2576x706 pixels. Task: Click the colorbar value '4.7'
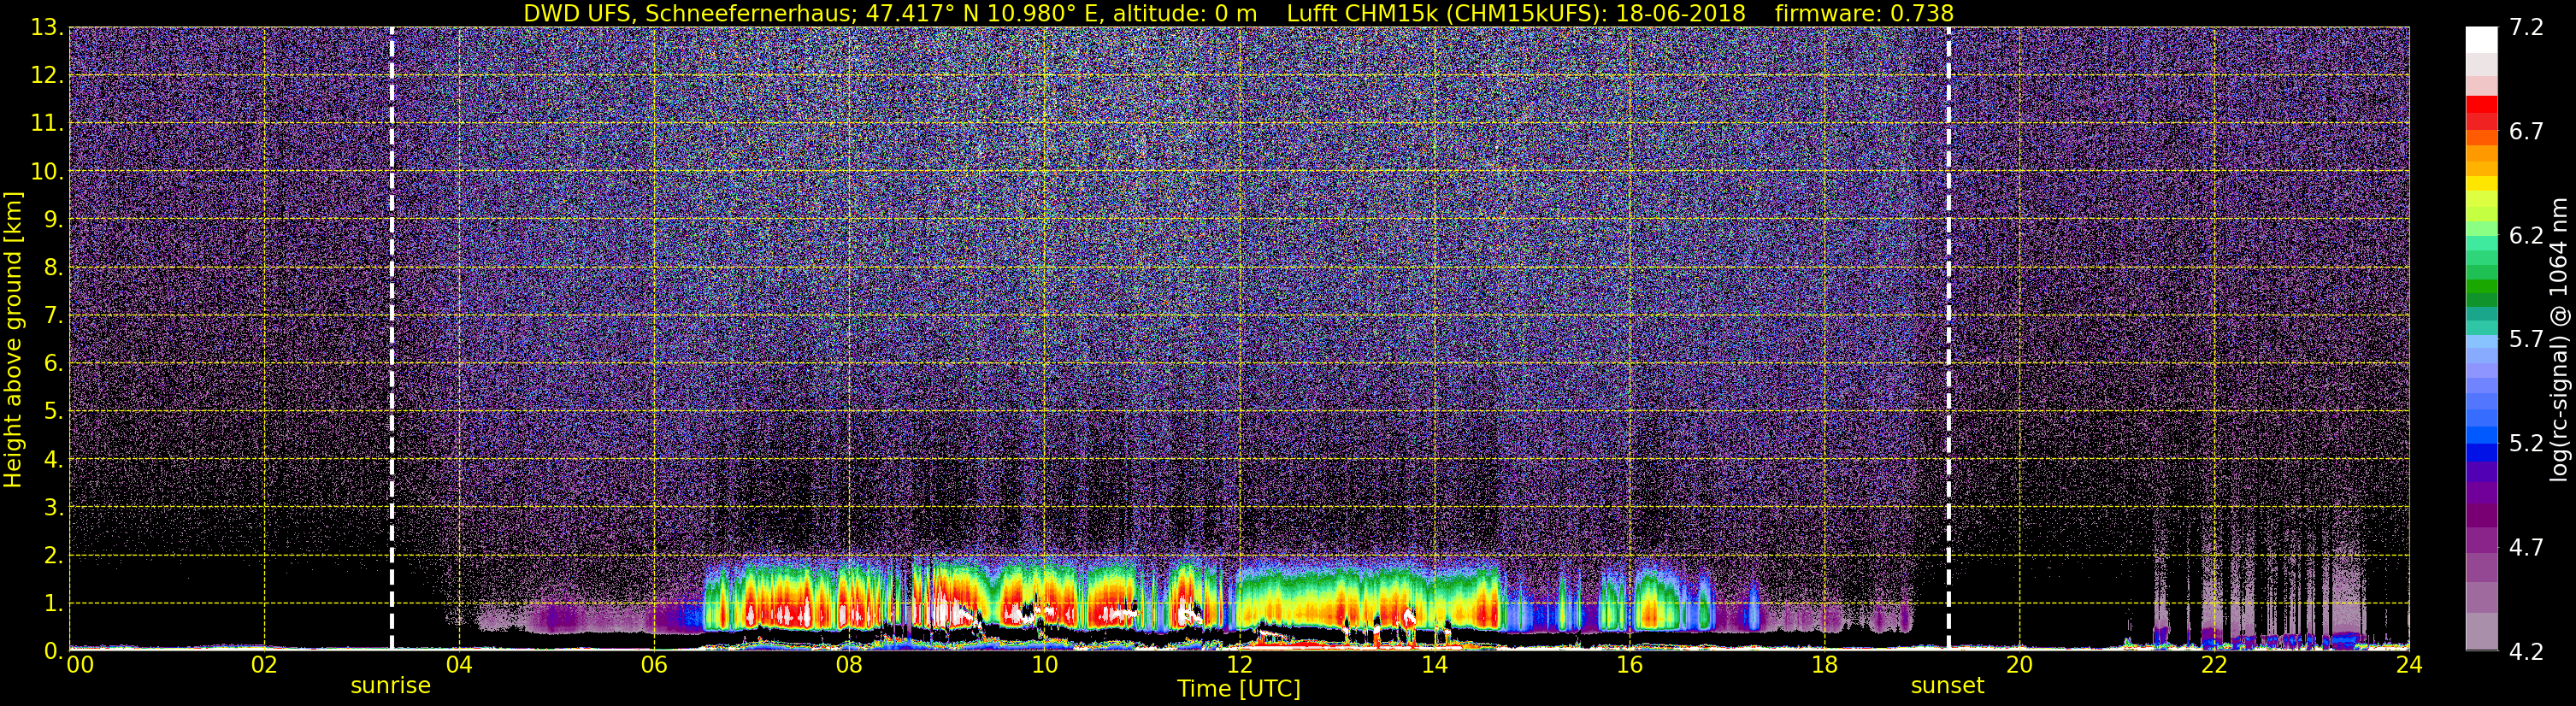click(2526, 548)
